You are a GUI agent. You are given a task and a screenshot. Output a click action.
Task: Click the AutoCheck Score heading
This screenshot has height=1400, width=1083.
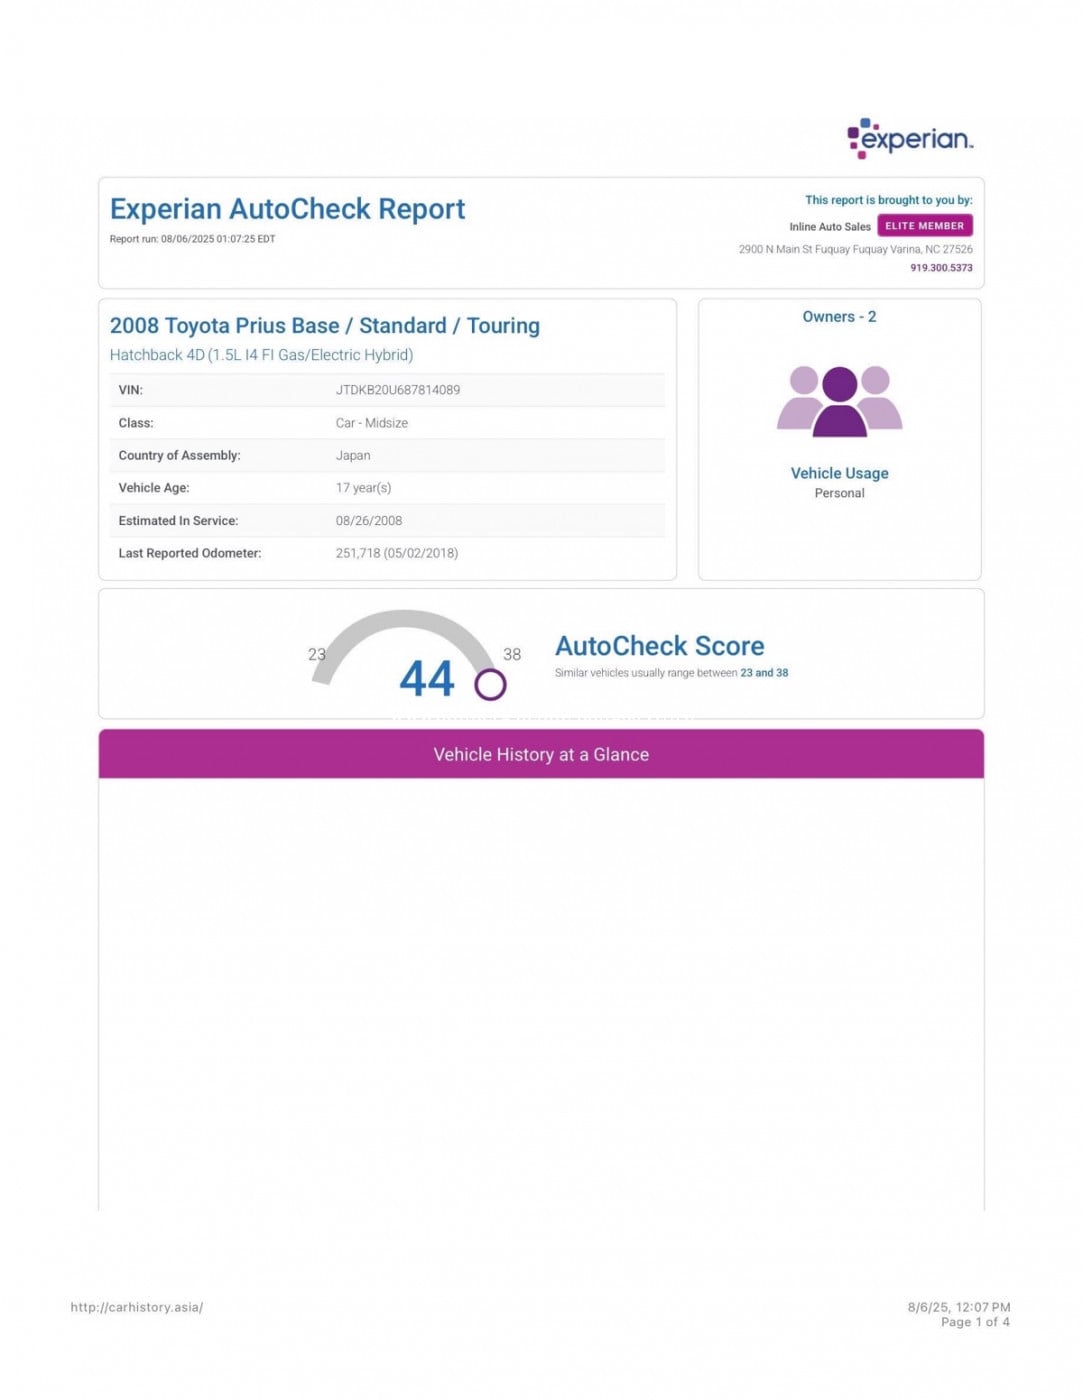pos(659,646)
